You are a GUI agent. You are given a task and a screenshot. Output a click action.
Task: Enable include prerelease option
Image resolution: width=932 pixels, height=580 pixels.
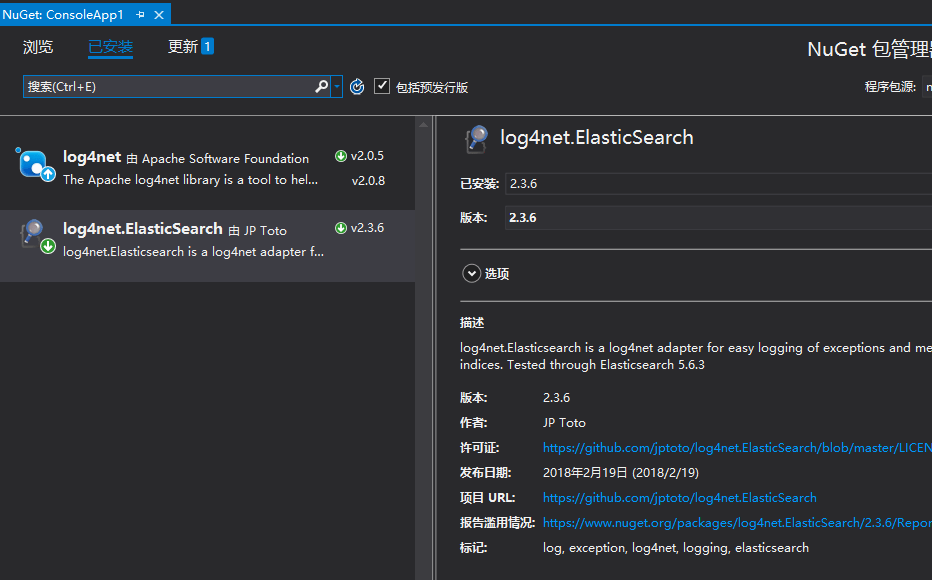tap(381, 85)
